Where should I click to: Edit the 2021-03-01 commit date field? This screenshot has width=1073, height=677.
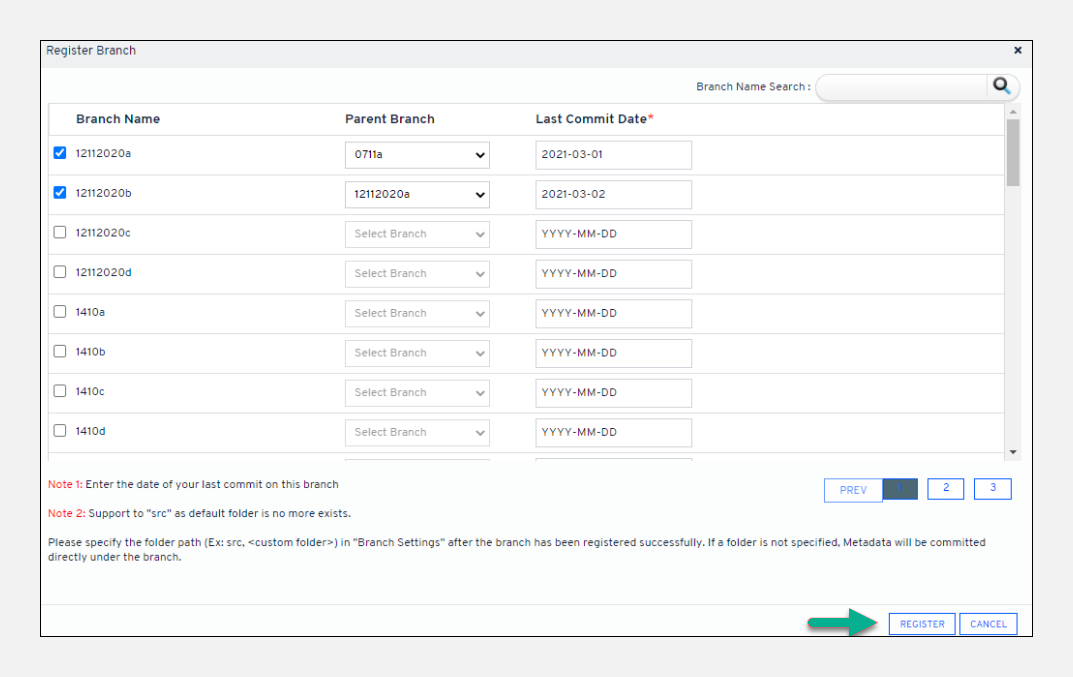[613, 155]
